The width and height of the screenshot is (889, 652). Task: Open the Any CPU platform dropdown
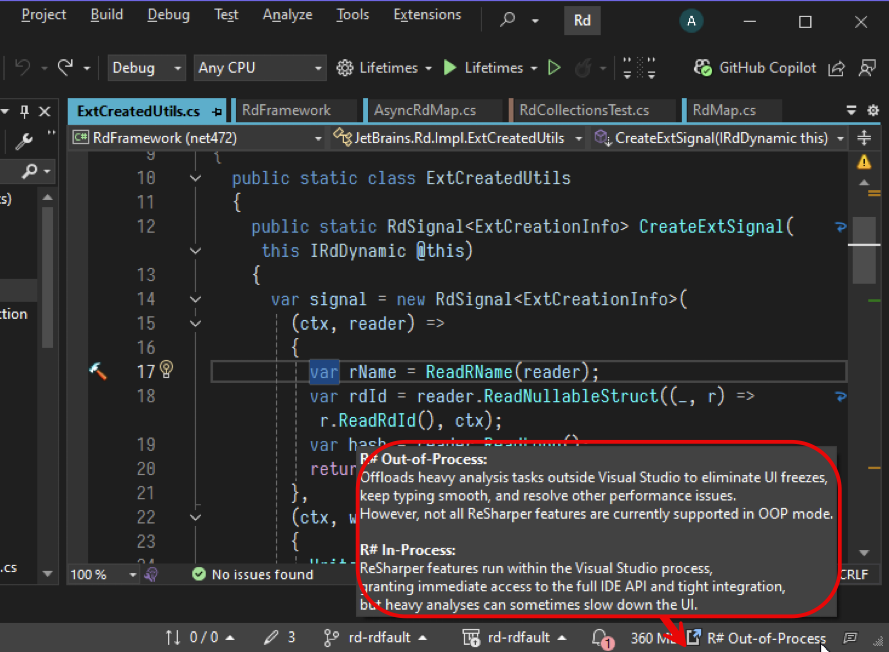tap(260, 68)
